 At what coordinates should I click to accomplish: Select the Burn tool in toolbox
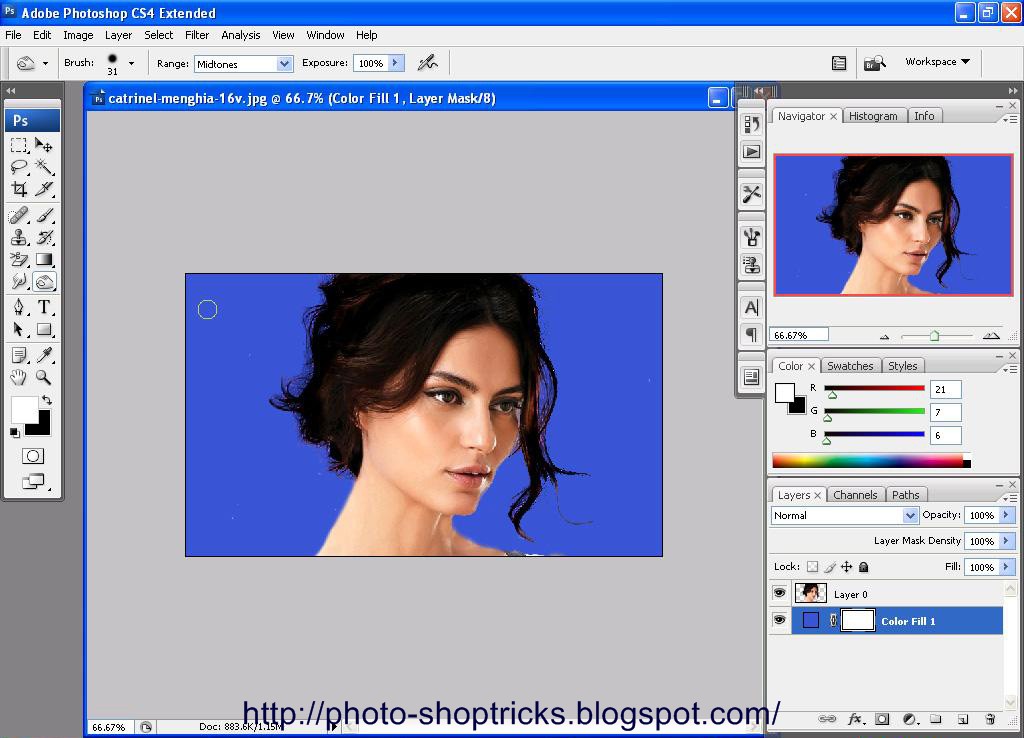click(x=44, y=281)
